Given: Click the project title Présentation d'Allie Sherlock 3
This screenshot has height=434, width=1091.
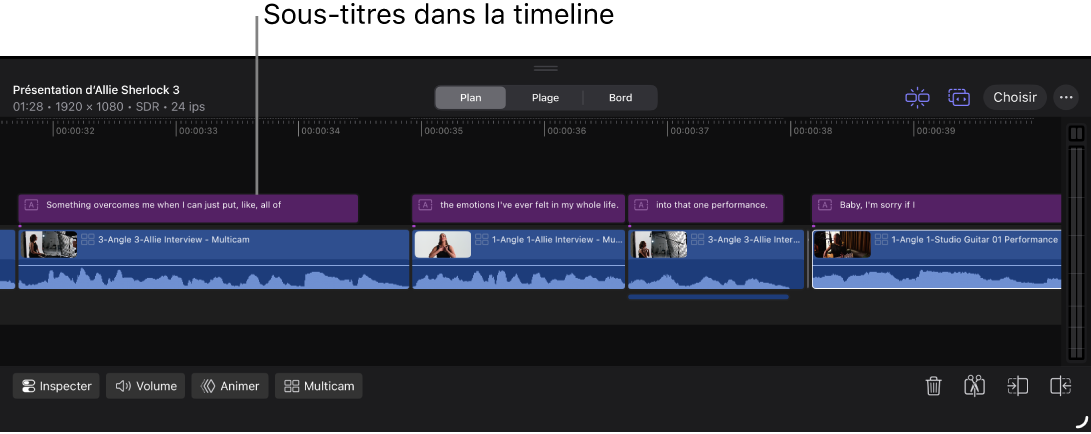Looking at the screenshot, I should pyautogui.click(x=96, y=90).
